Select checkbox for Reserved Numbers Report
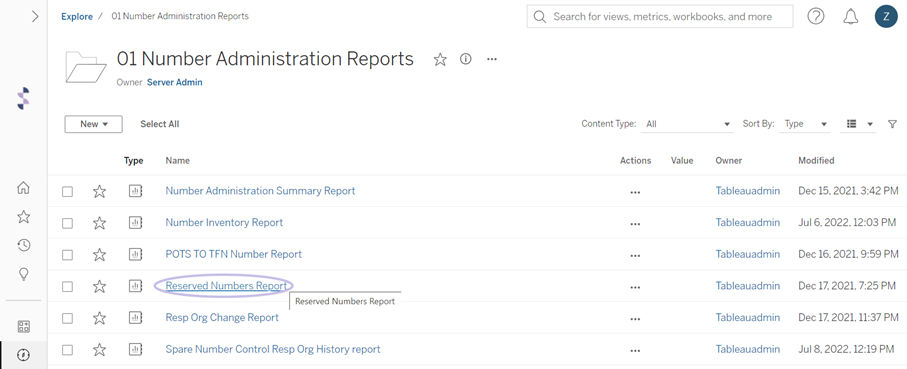The width and height of the screenshot is (907, 369). (68, 286)
